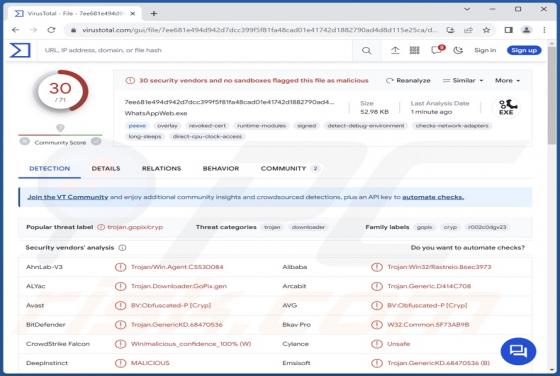Click the trojan threat category chip
This screenshot has height=376, width=560.
pos(272,227)
